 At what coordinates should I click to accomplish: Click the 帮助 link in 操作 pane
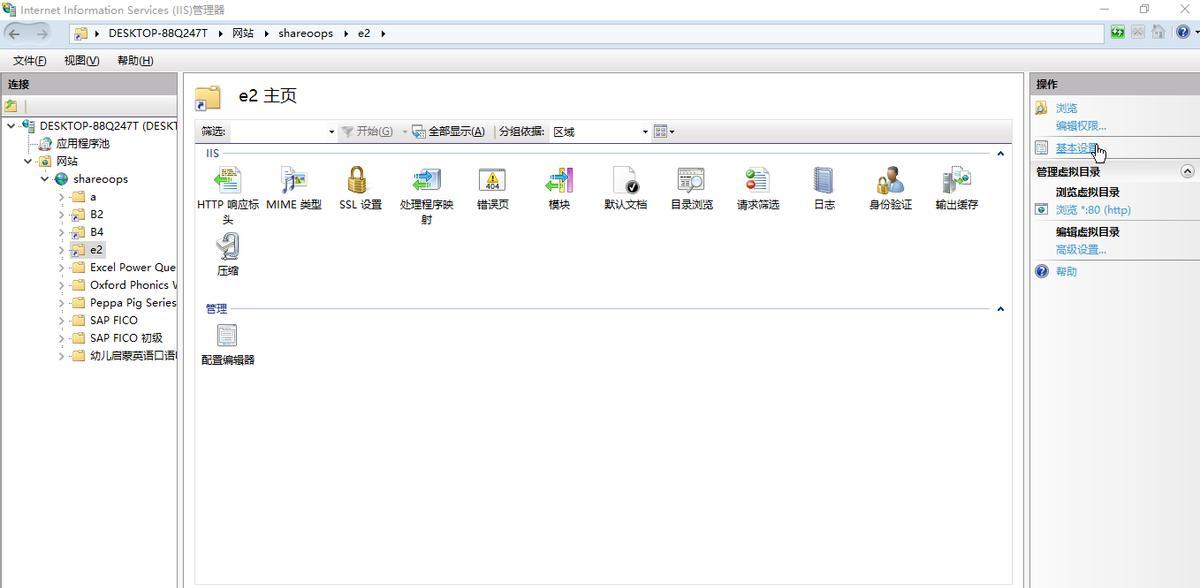[x=1067, y=272]
